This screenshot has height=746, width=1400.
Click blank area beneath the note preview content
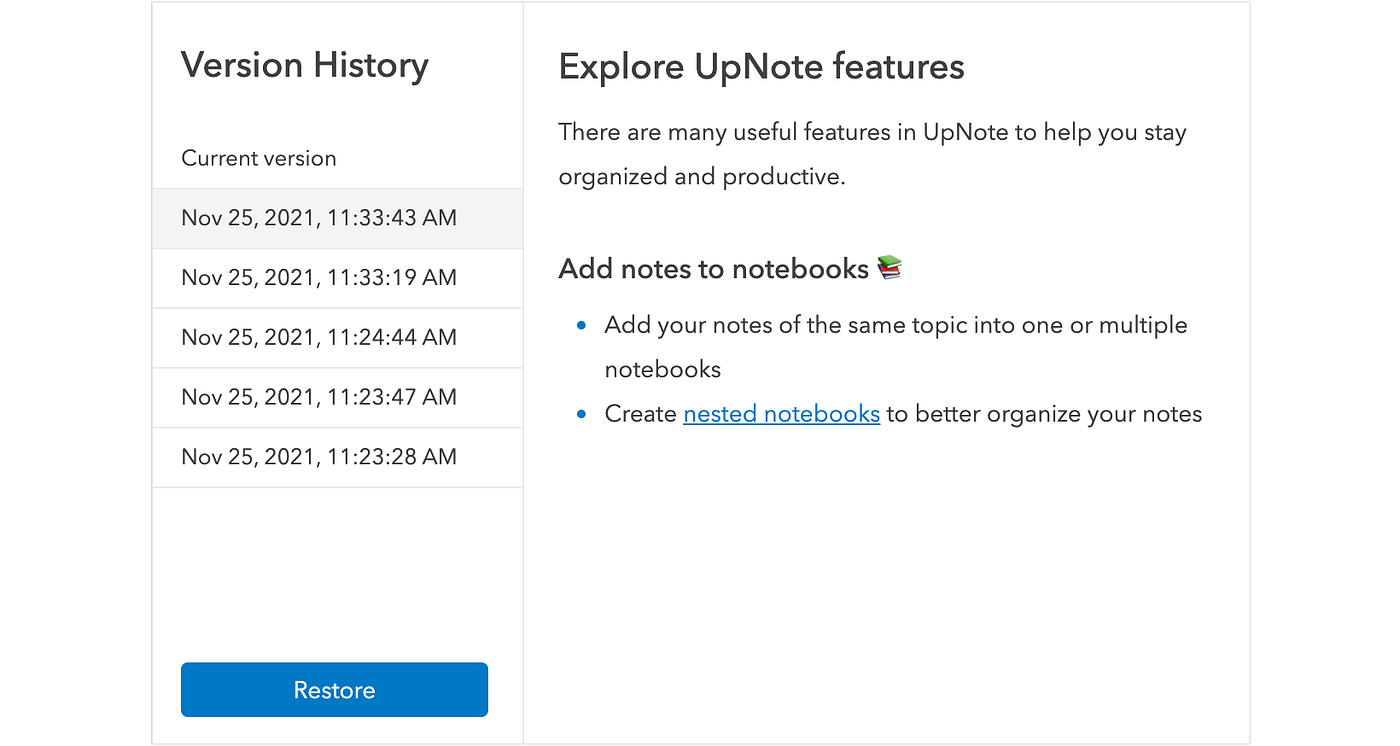[886, 580]
